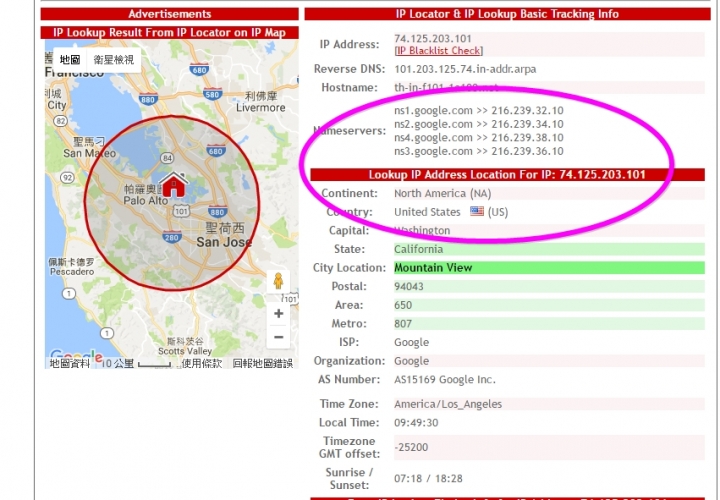
Task: Click metro code 807
Action: [x=403, y=324]
